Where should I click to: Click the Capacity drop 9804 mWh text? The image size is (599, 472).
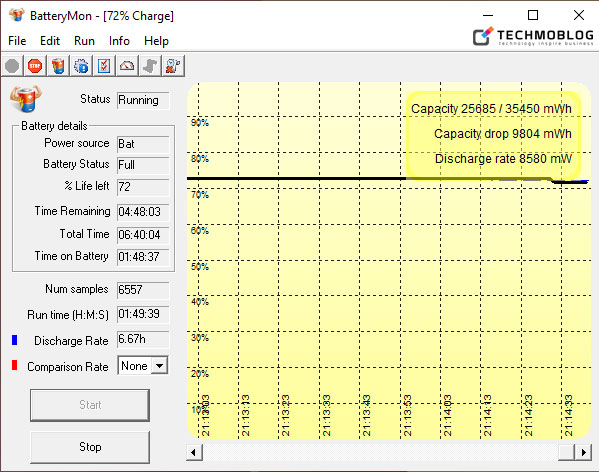click(x=503, y=134)
